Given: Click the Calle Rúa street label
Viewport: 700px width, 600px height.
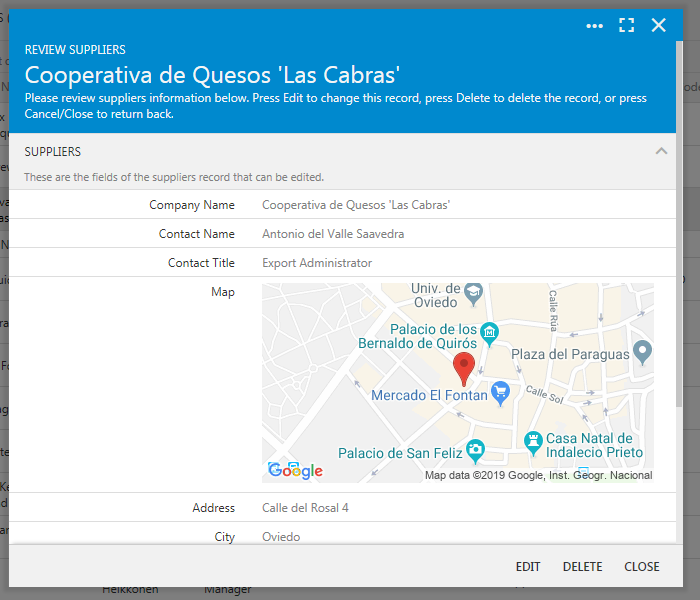Looking at the screenshot, I should pyautogui.click(x=553, y=311).
